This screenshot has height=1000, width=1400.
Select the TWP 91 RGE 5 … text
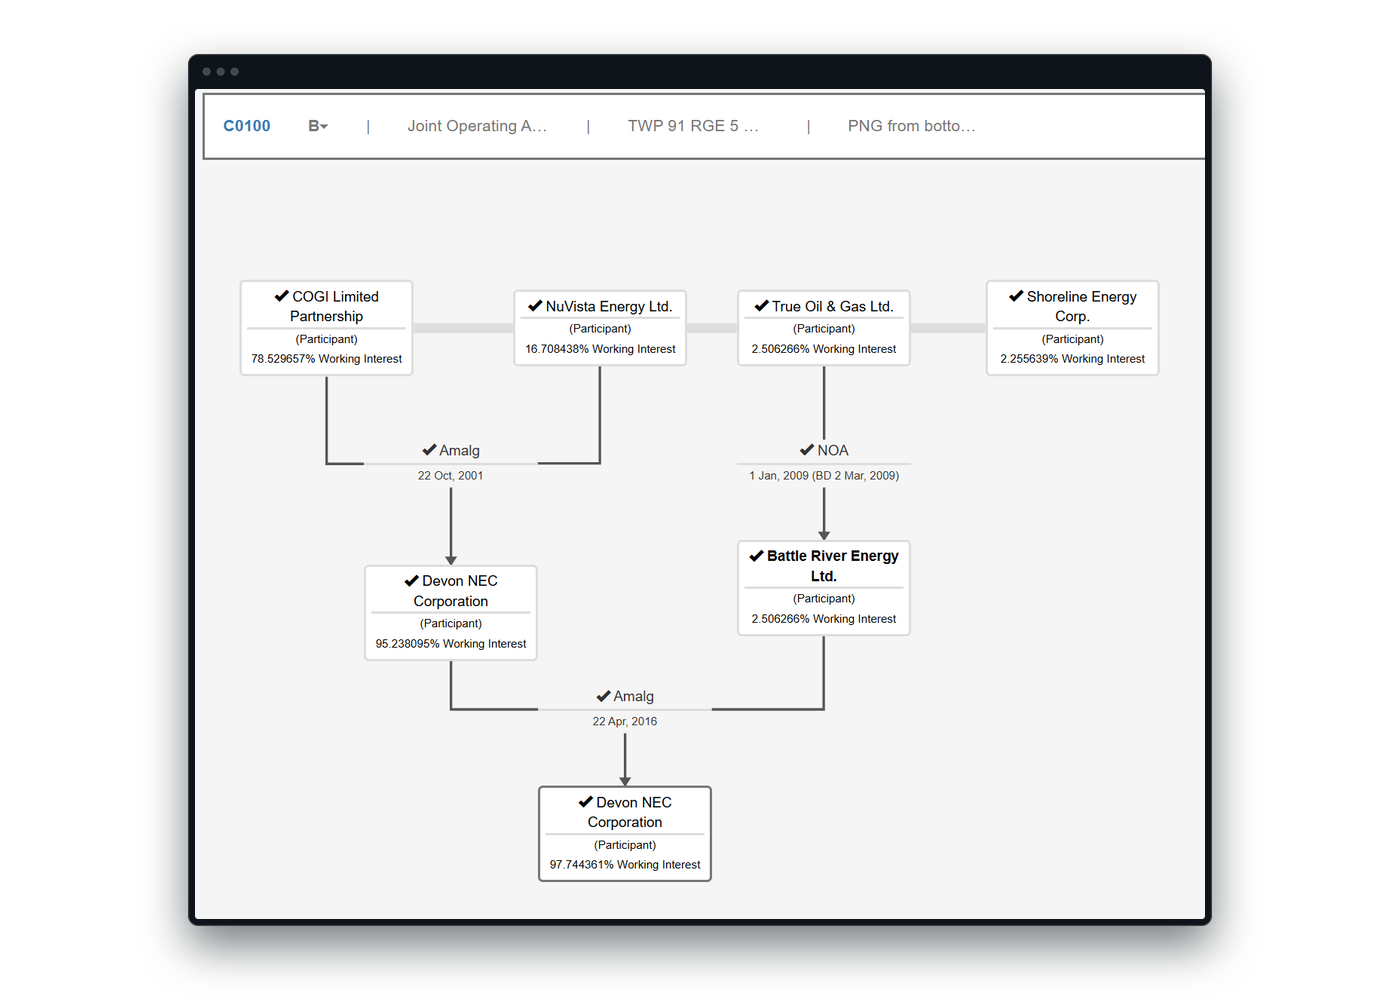click(x=693, y=126)
